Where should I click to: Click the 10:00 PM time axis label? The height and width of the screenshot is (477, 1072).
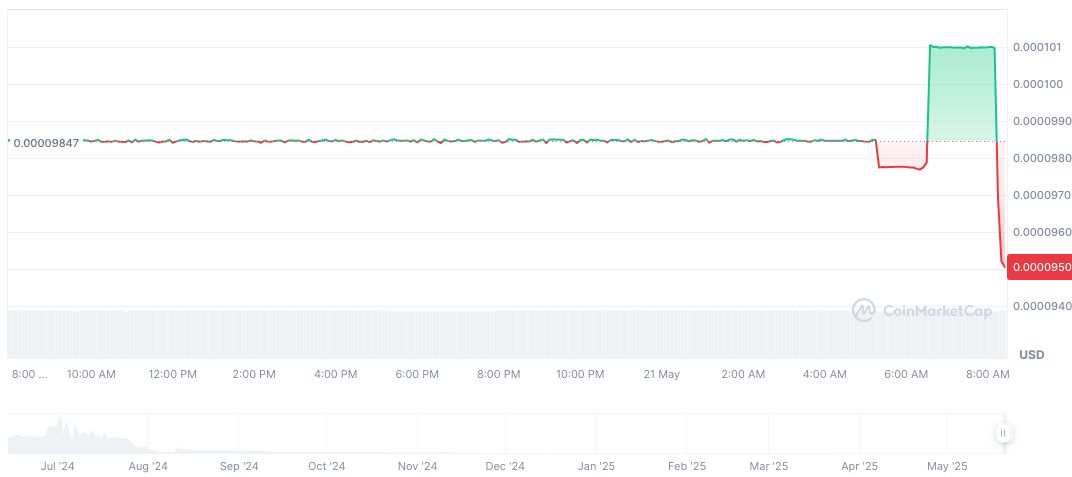[x=580, y=374]
